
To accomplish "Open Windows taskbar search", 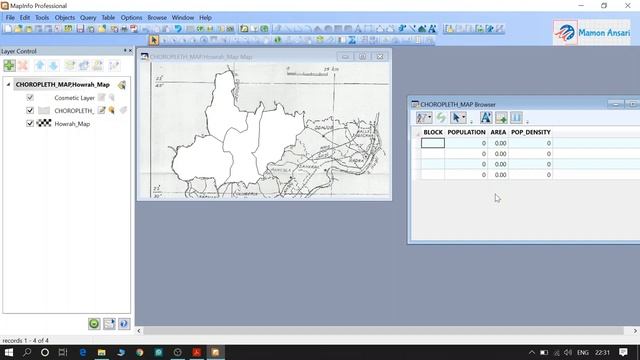I will [x=27, y=352].
